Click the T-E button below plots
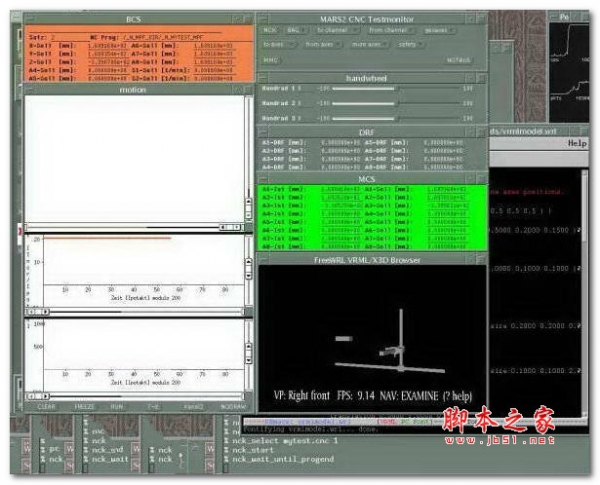Image resolution: width=600 pixels, height=485 pixels. coord(153,407)
